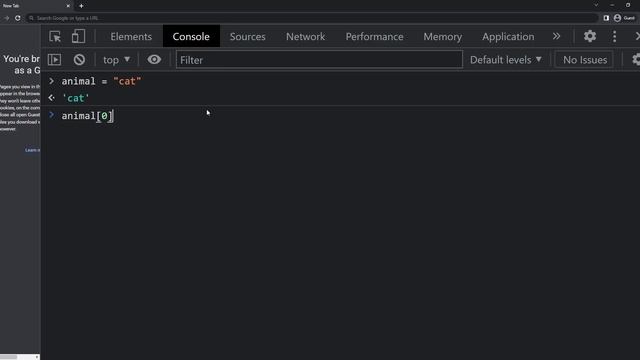Open the tab search chevron in the browser
Image resolution: width=640 pixels, height=360 pixels.
point(596,5)
